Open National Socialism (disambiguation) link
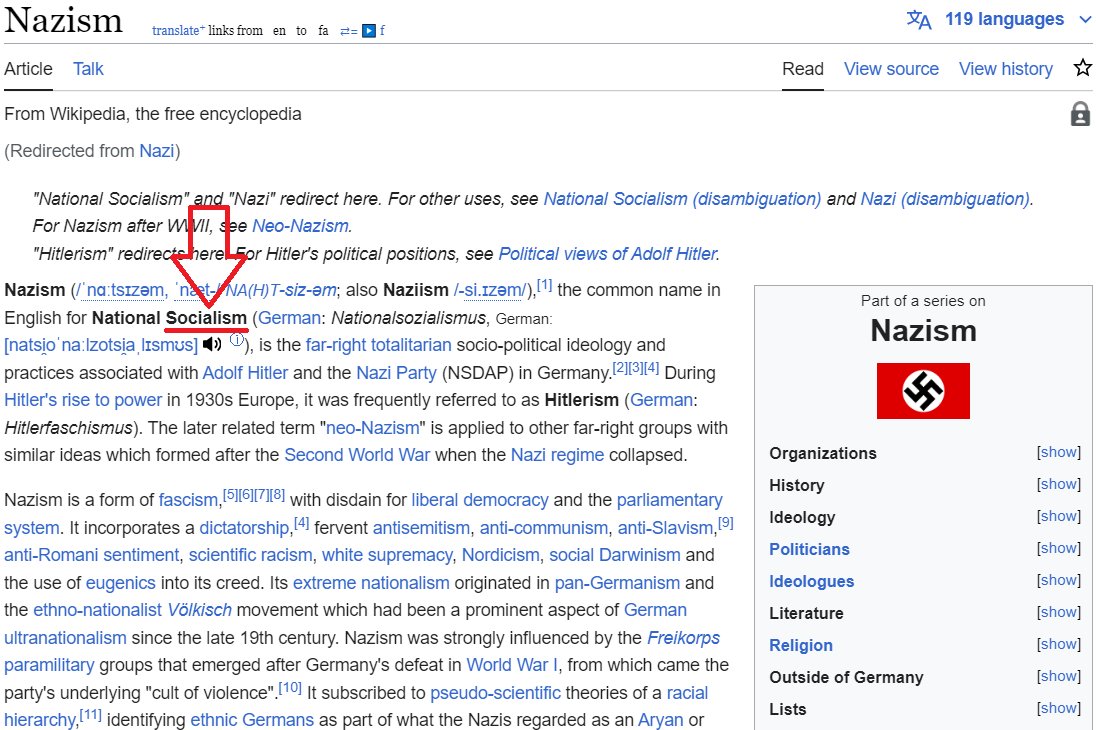This screenshot has width=1096, height=730. [x=682, y=199]
